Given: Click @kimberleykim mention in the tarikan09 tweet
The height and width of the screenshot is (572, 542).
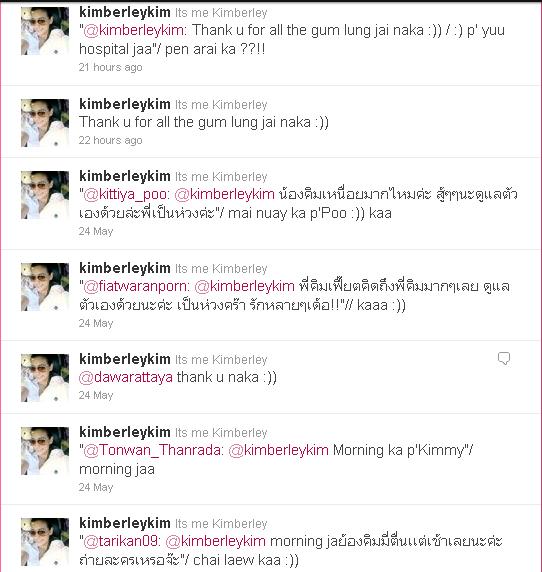Looking at the screenshot, I should pyautogui.click(x=216, y=541).
